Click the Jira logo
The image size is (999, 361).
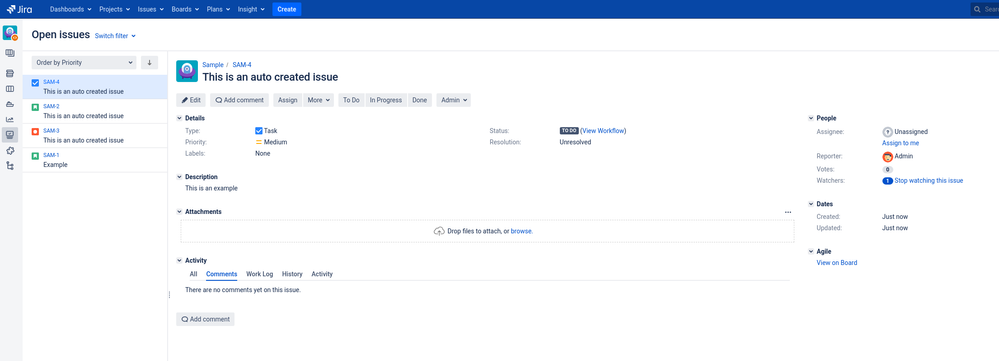coord(19,9)
